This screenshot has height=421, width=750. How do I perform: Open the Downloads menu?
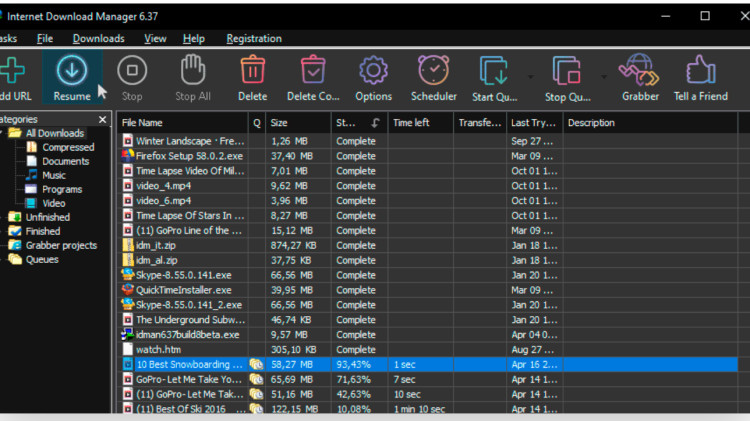tap(99, 39)
